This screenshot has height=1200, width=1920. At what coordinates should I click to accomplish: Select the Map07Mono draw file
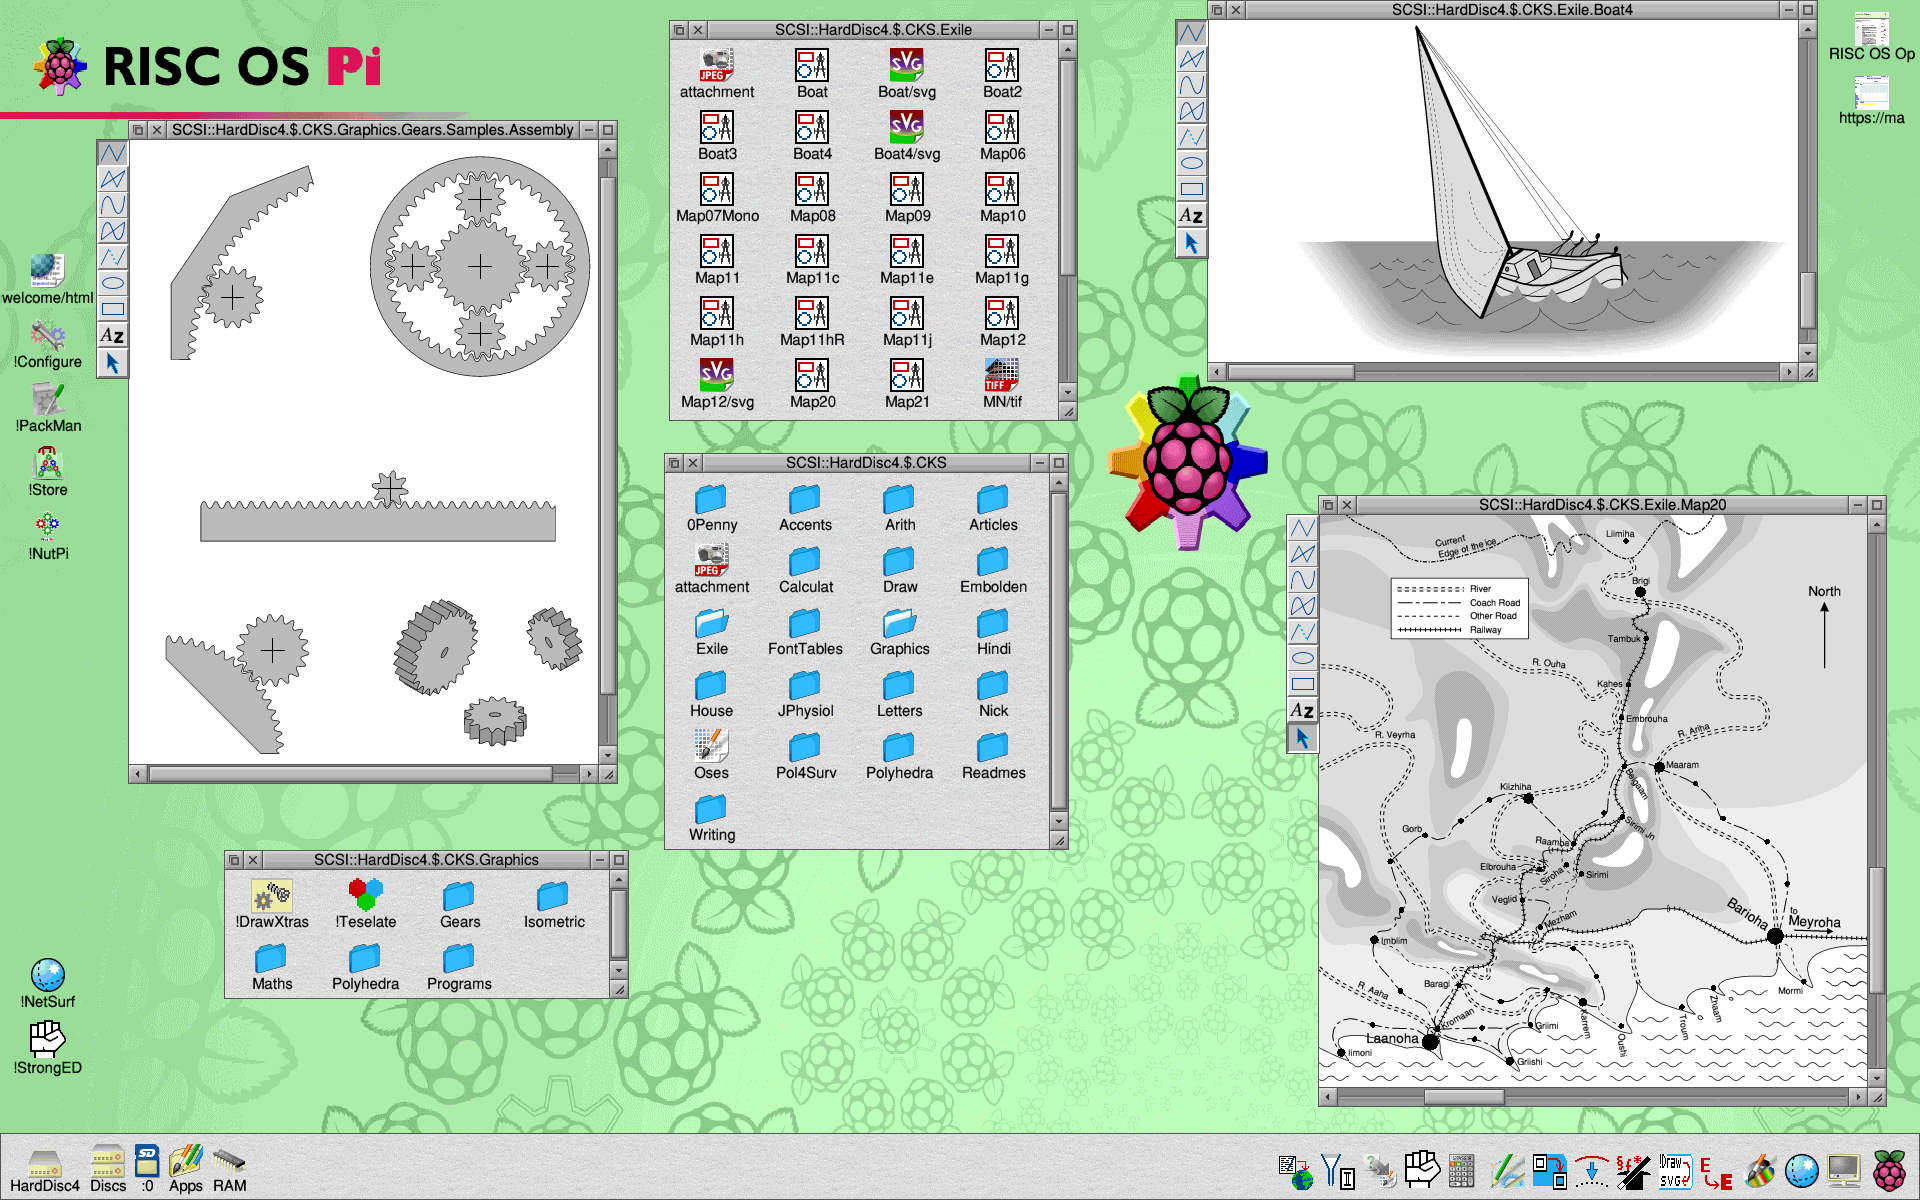pos(717,199)
